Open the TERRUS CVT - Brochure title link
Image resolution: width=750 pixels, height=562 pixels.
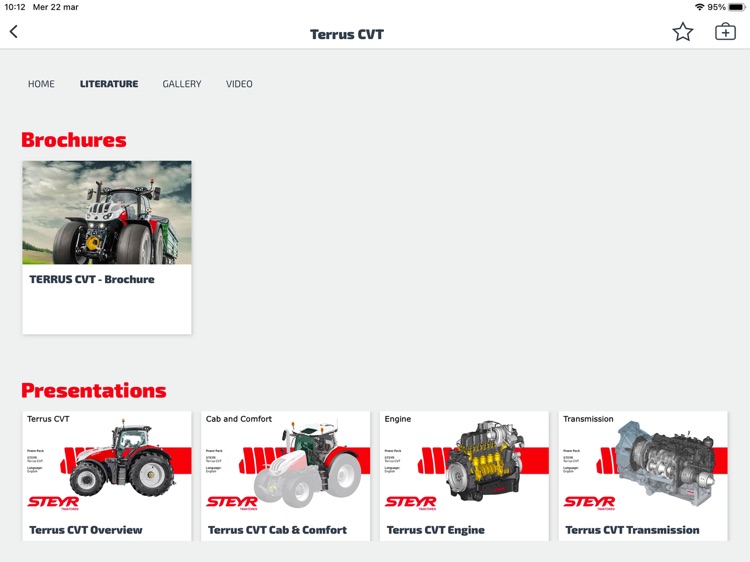(92, 279)
